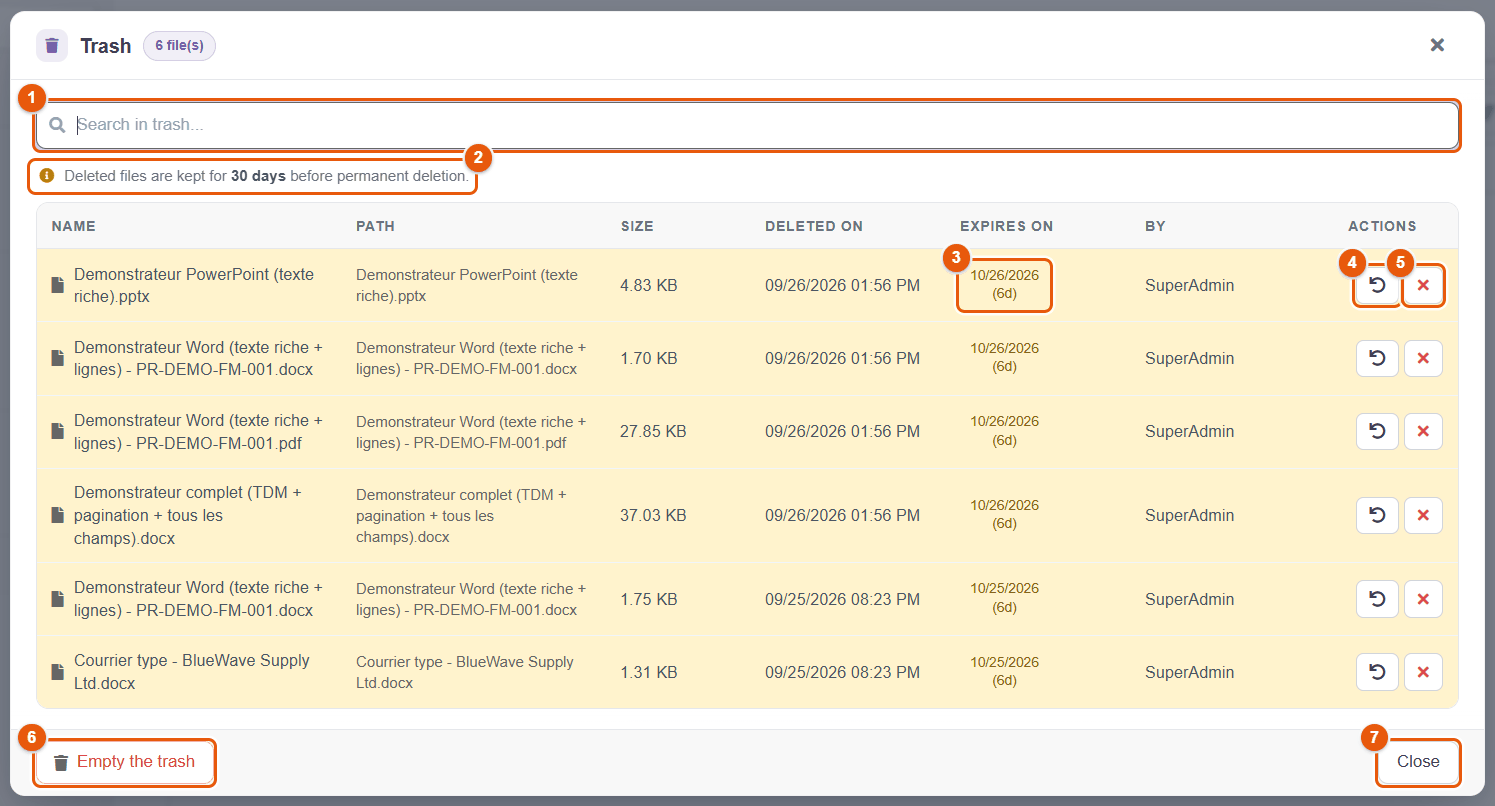
Task: Restore the Demonstrateur PowerPoint .pptx file
Action: (1377, 285)
